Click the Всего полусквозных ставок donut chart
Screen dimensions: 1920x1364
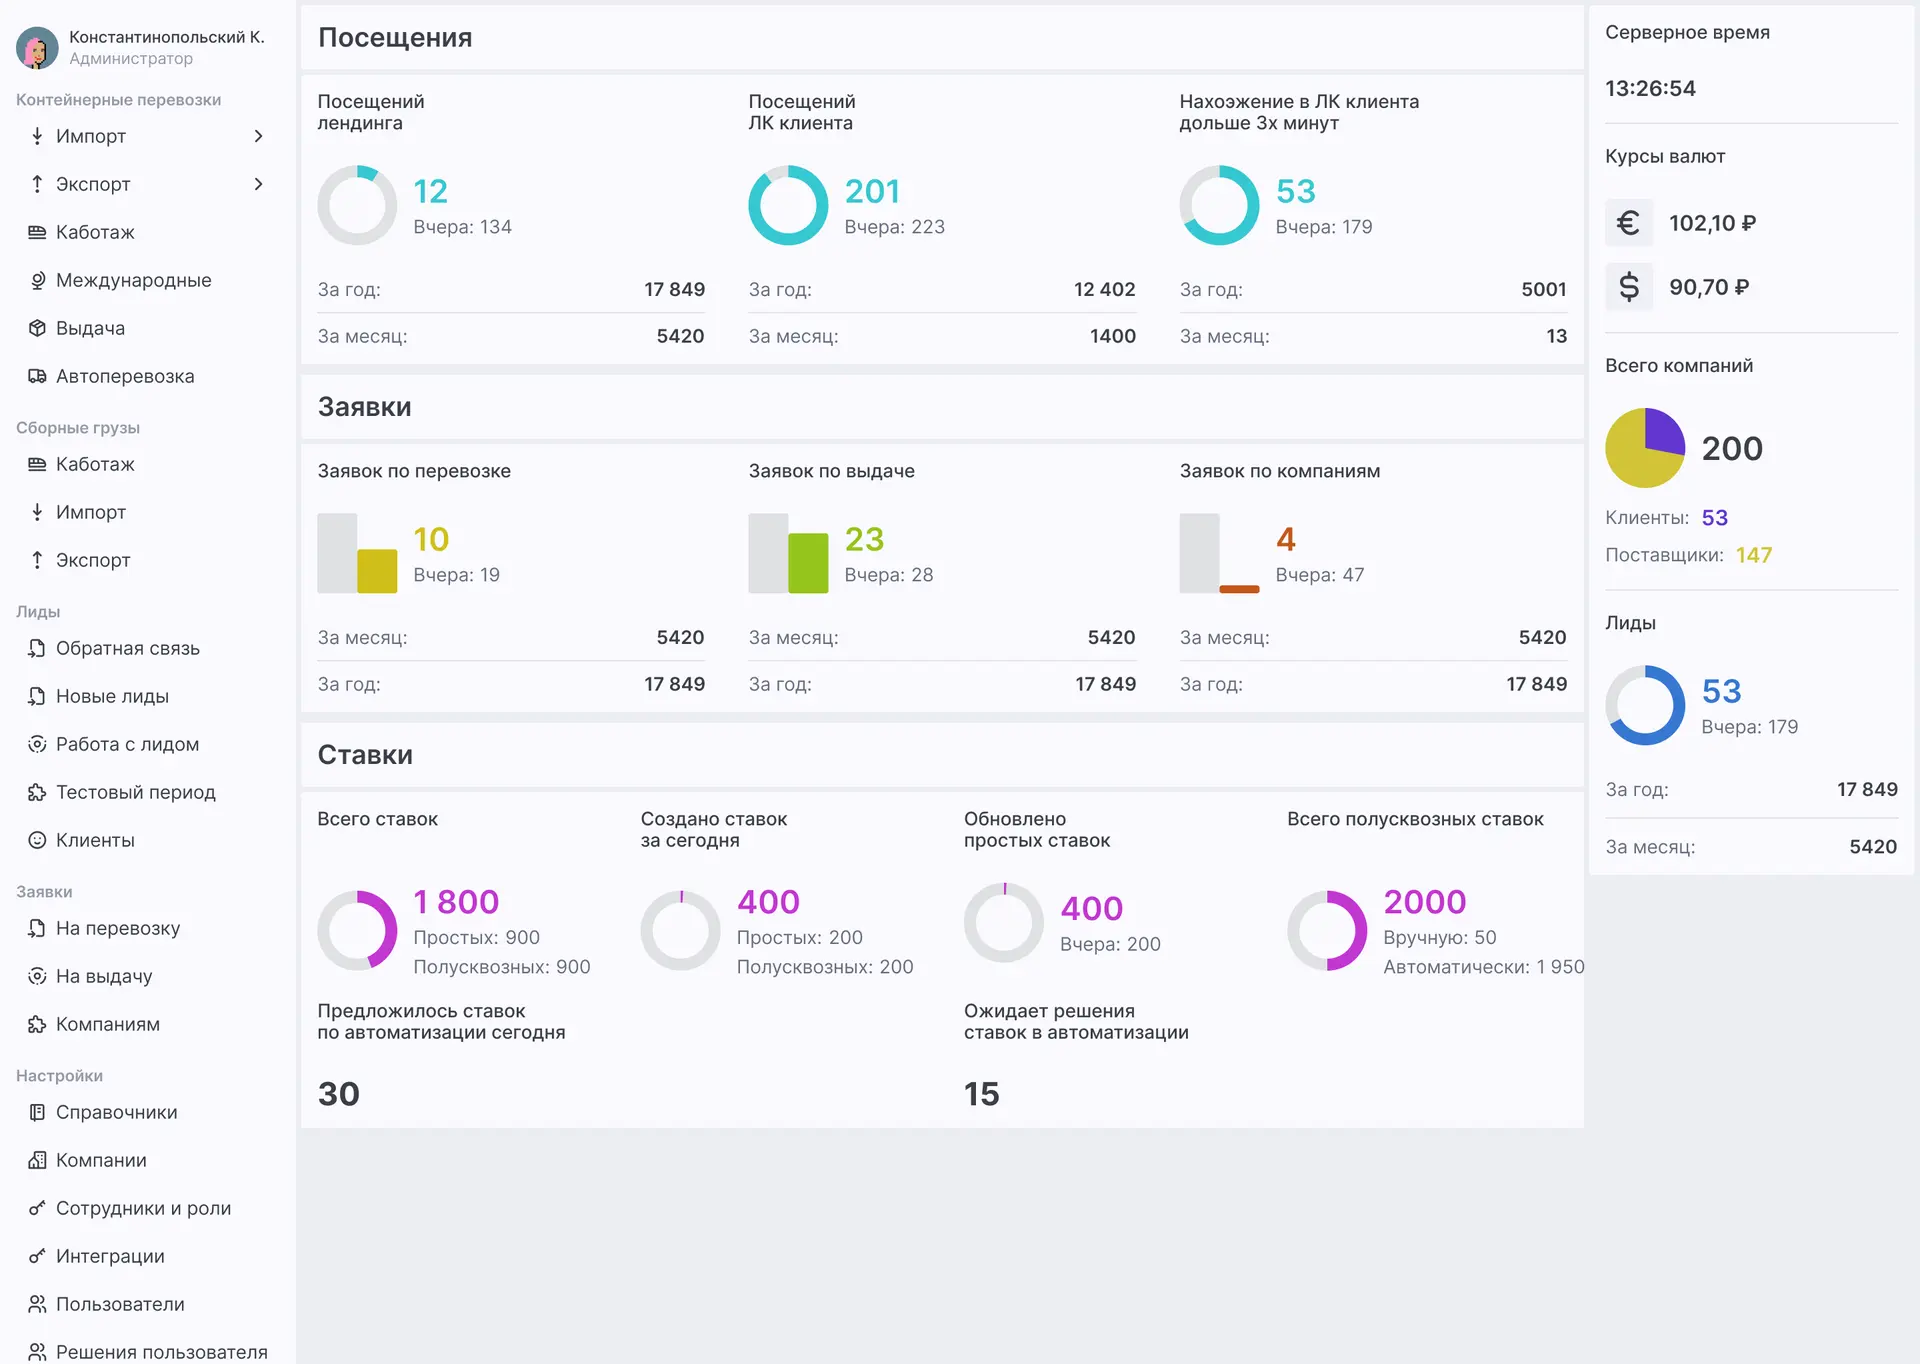pyautogui.click(x=1327, y=930)
